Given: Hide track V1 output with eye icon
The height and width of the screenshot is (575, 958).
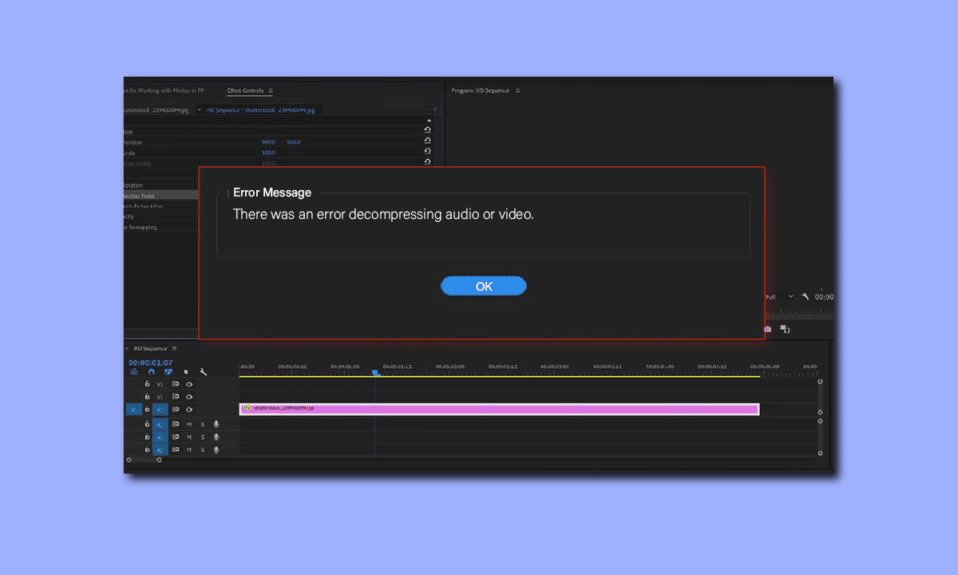Looking at the screenshot, I should point(189,409).
